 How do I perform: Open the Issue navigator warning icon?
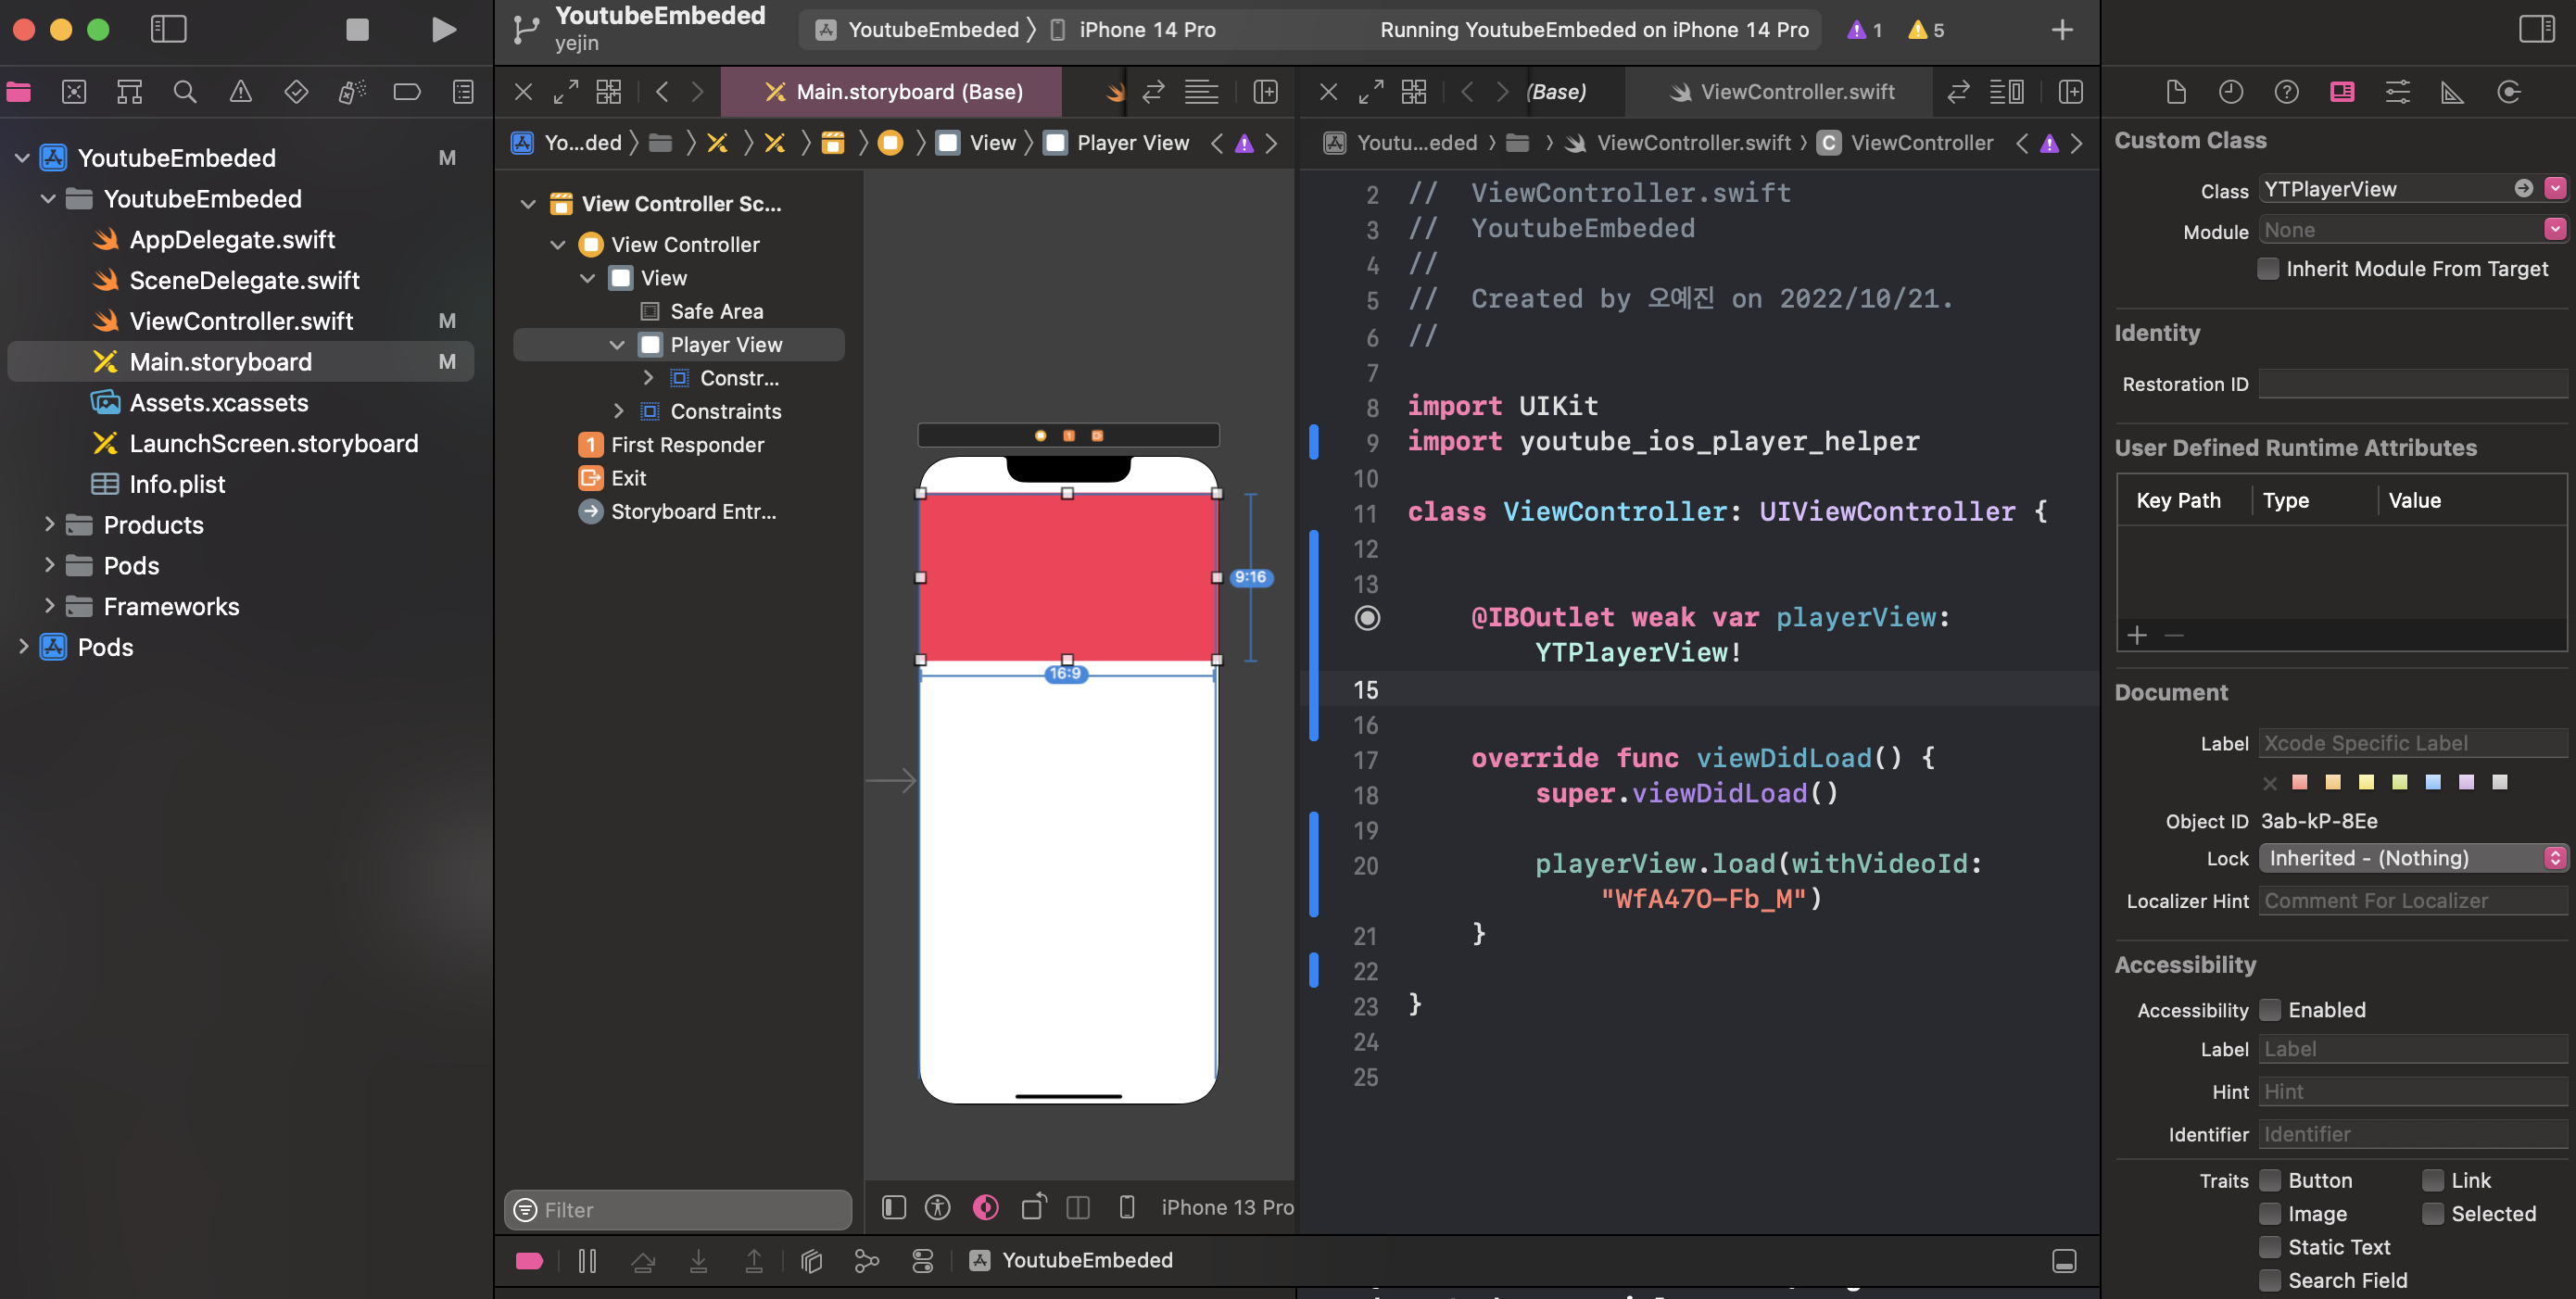coord(240,92)
